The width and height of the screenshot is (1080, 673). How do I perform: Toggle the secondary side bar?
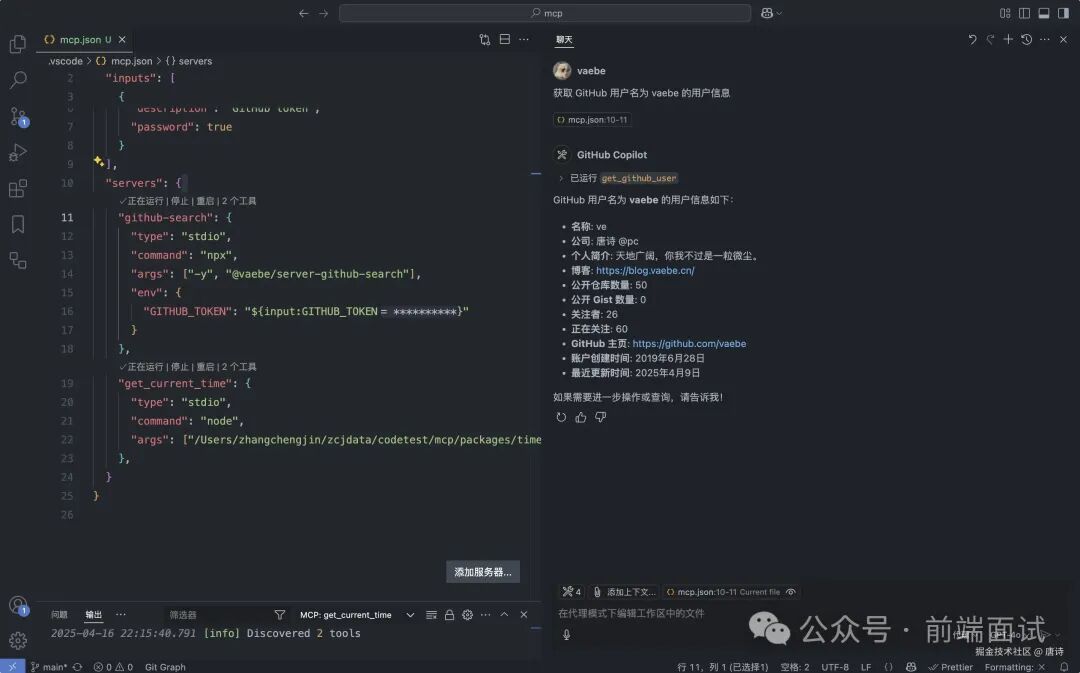tap(1063, 13)
